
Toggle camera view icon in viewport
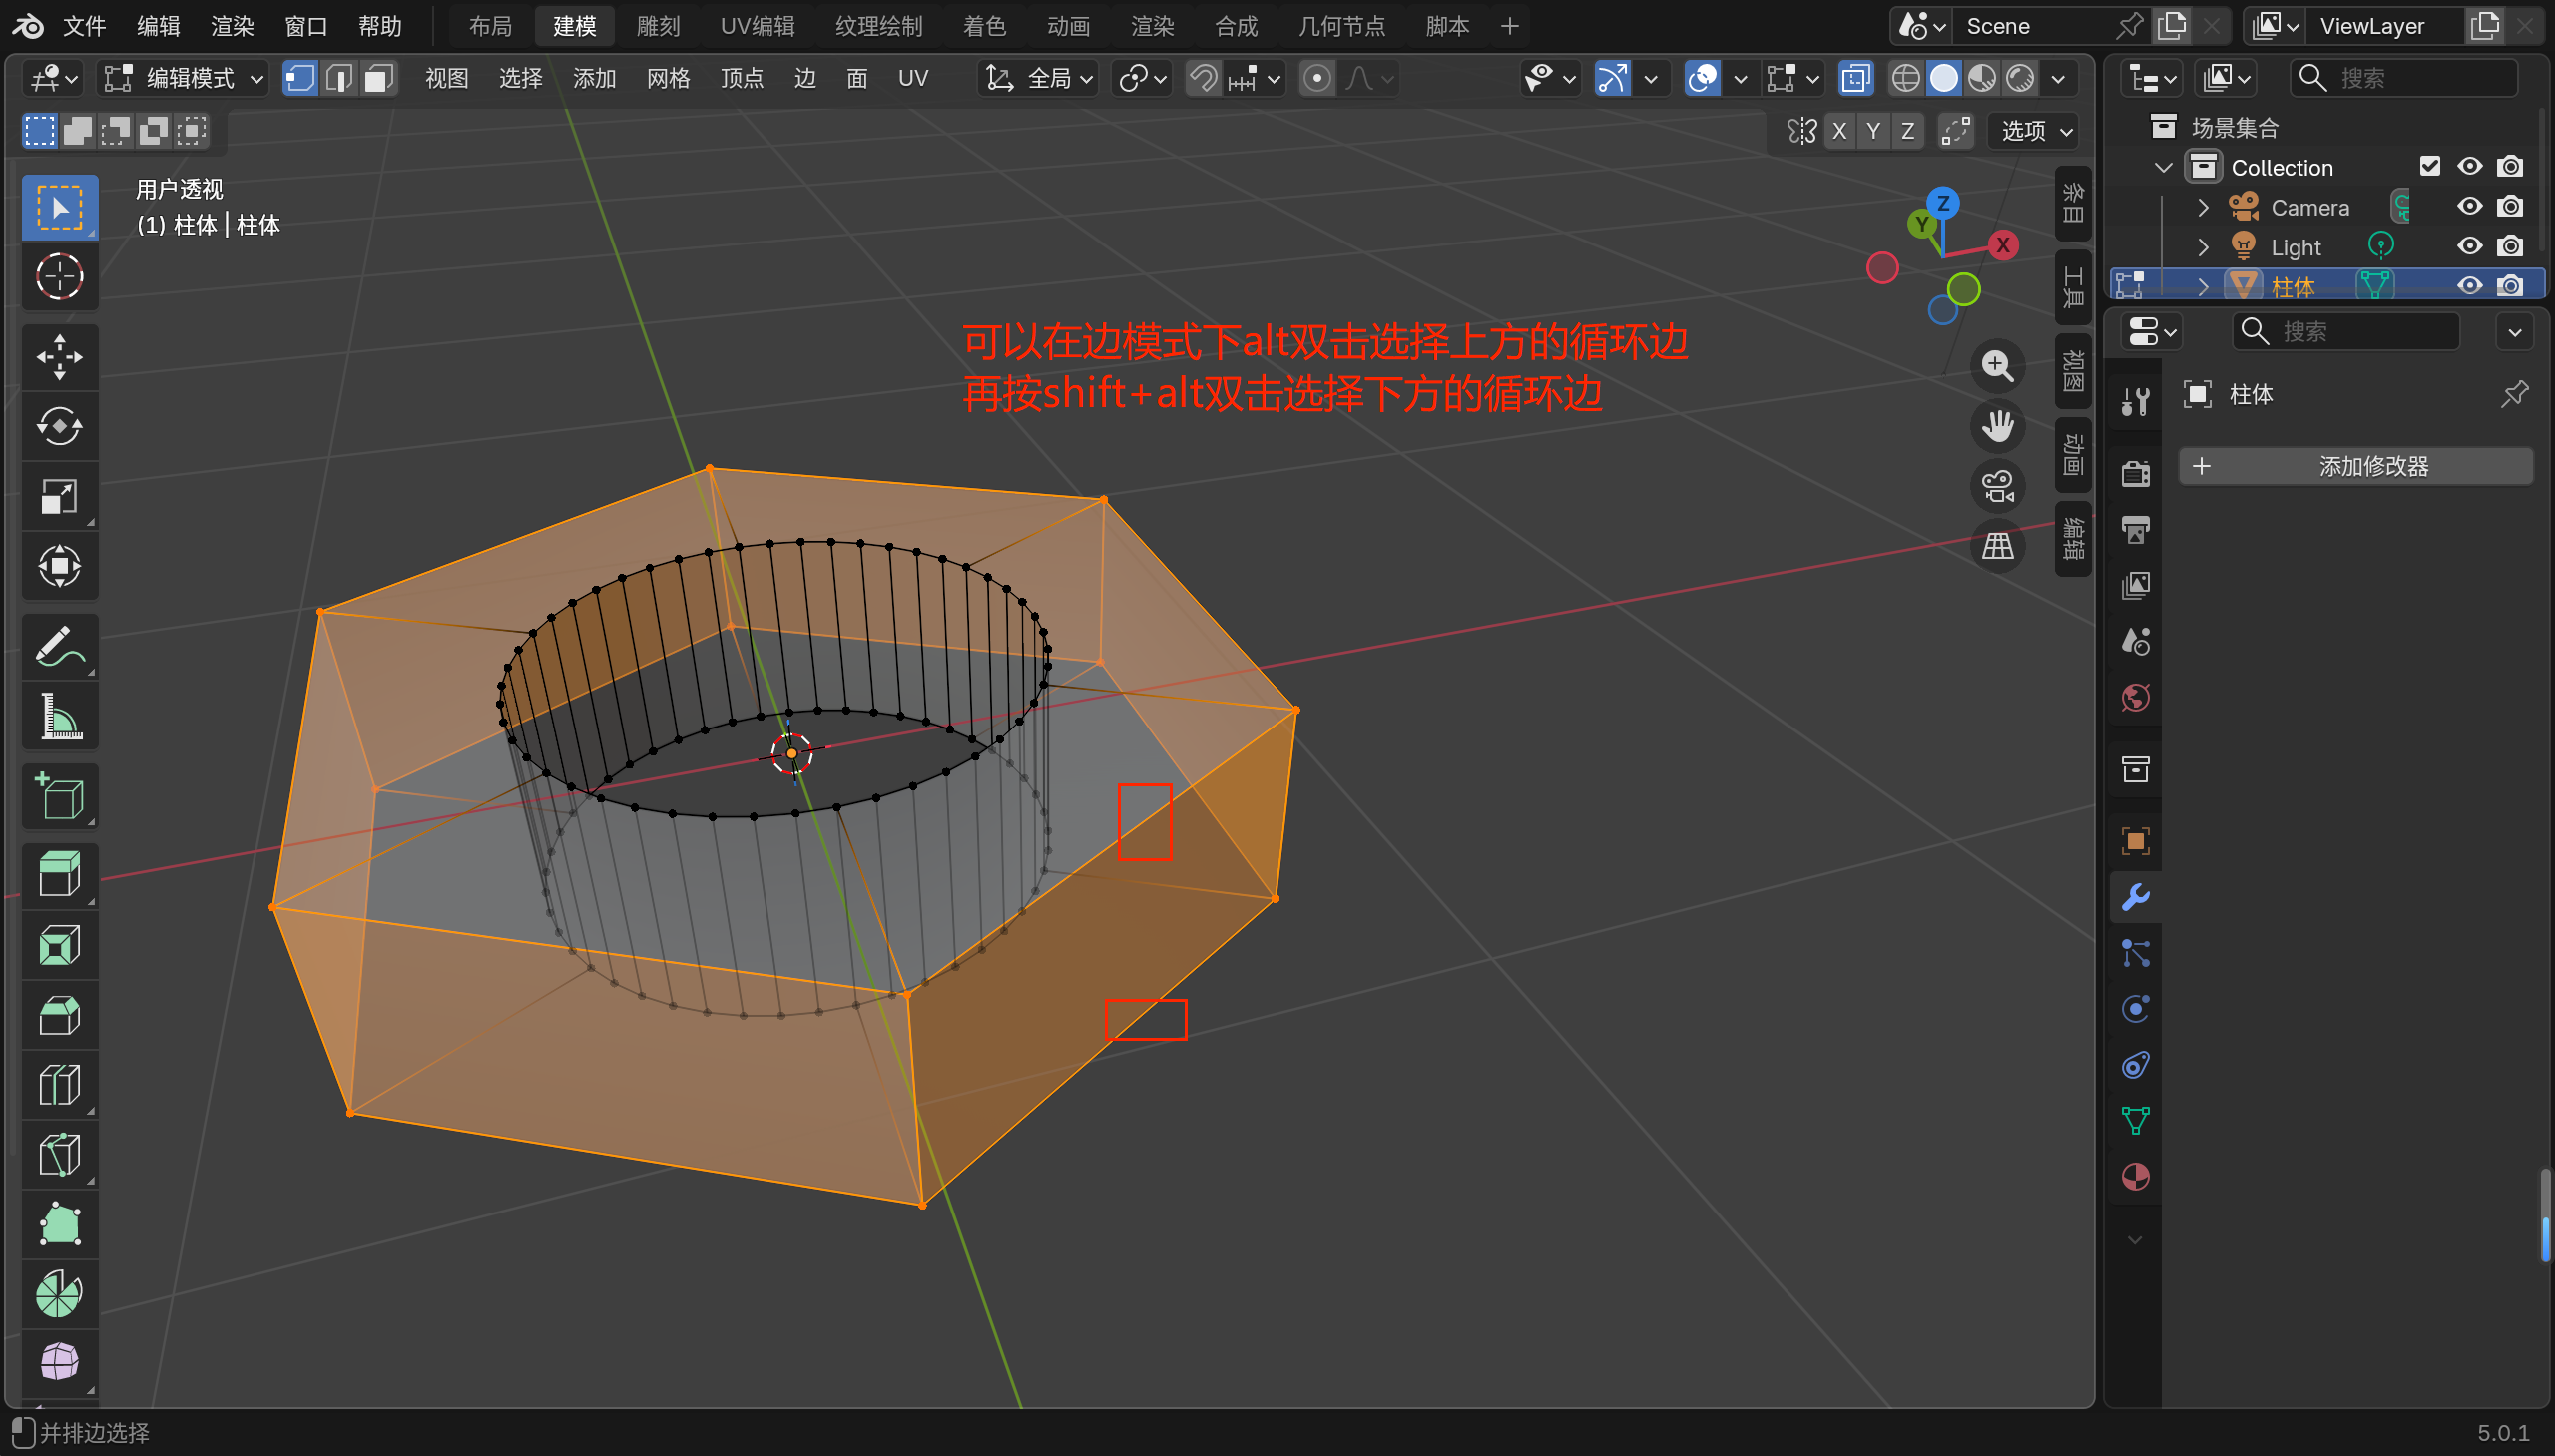1997,487
